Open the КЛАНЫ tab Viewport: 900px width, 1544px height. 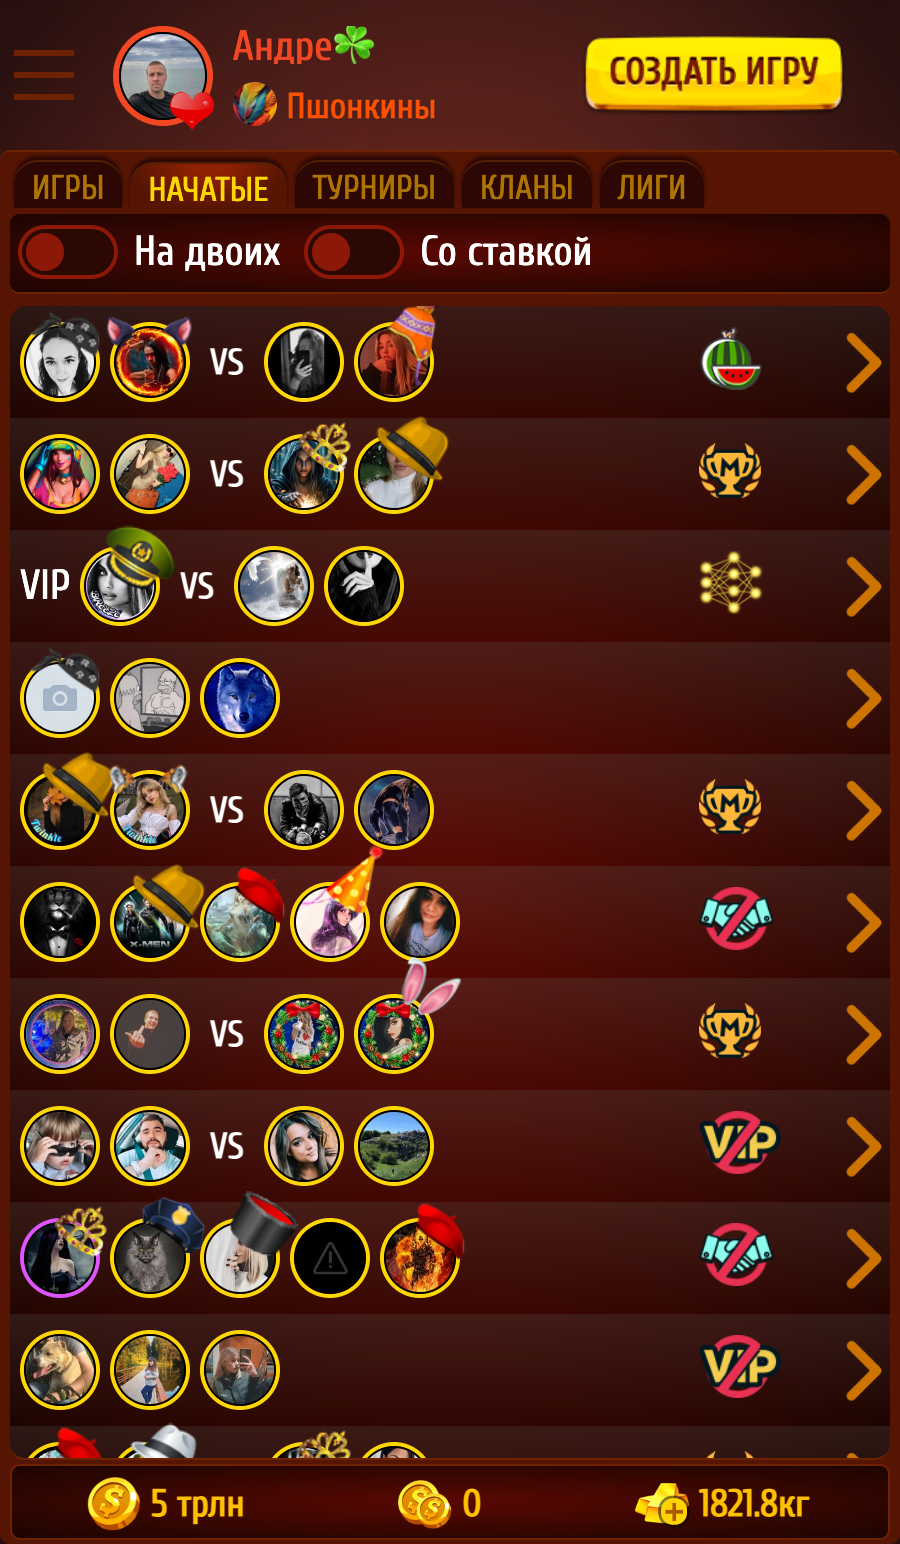(x=526, y=186)
